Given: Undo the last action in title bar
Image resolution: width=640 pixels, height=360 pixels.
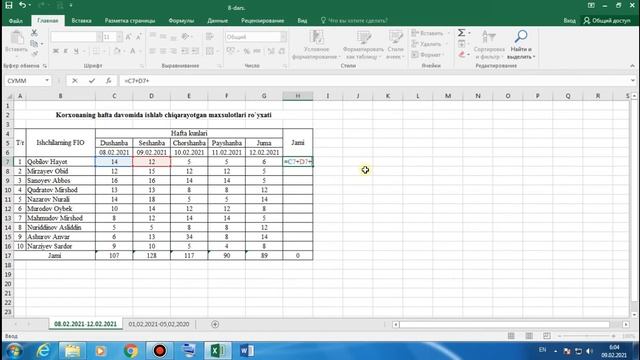Looking at the screenshot, I should pyautogui.click(x=22, y=5).
